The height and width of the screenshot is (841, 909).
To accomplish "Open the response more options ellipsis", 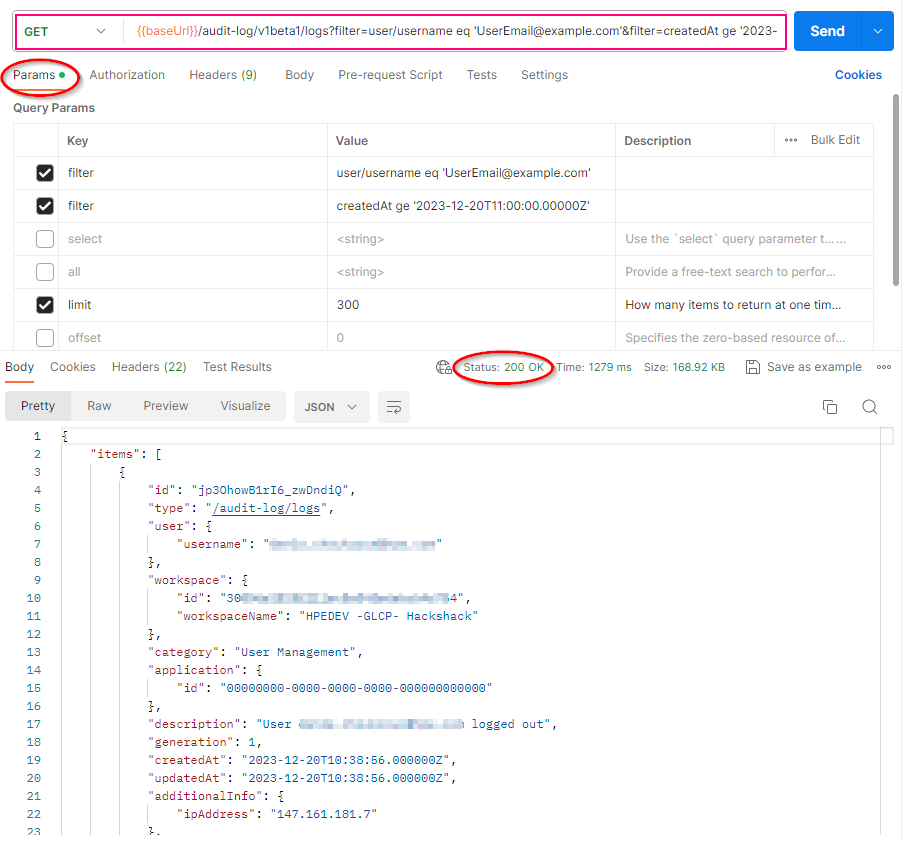I will tap(883, 367).
